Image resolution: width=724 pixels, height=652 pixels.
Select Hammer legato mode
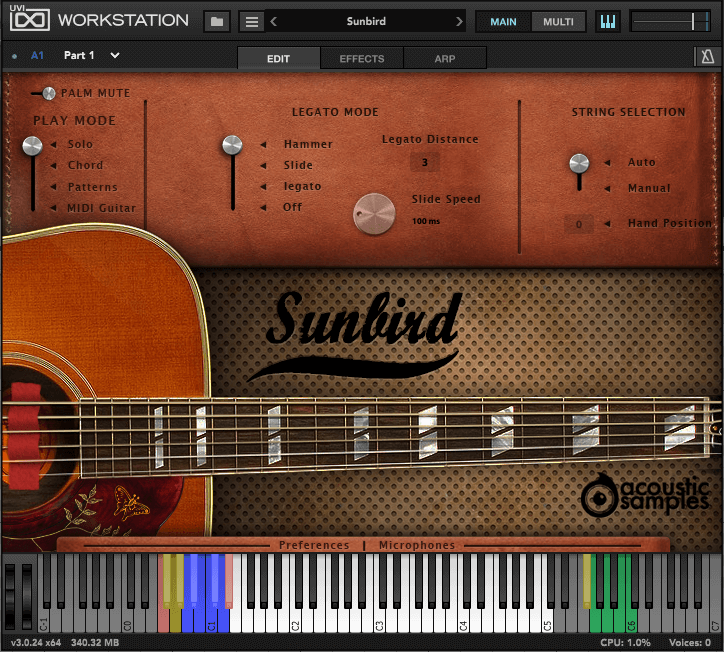[308, 144]
